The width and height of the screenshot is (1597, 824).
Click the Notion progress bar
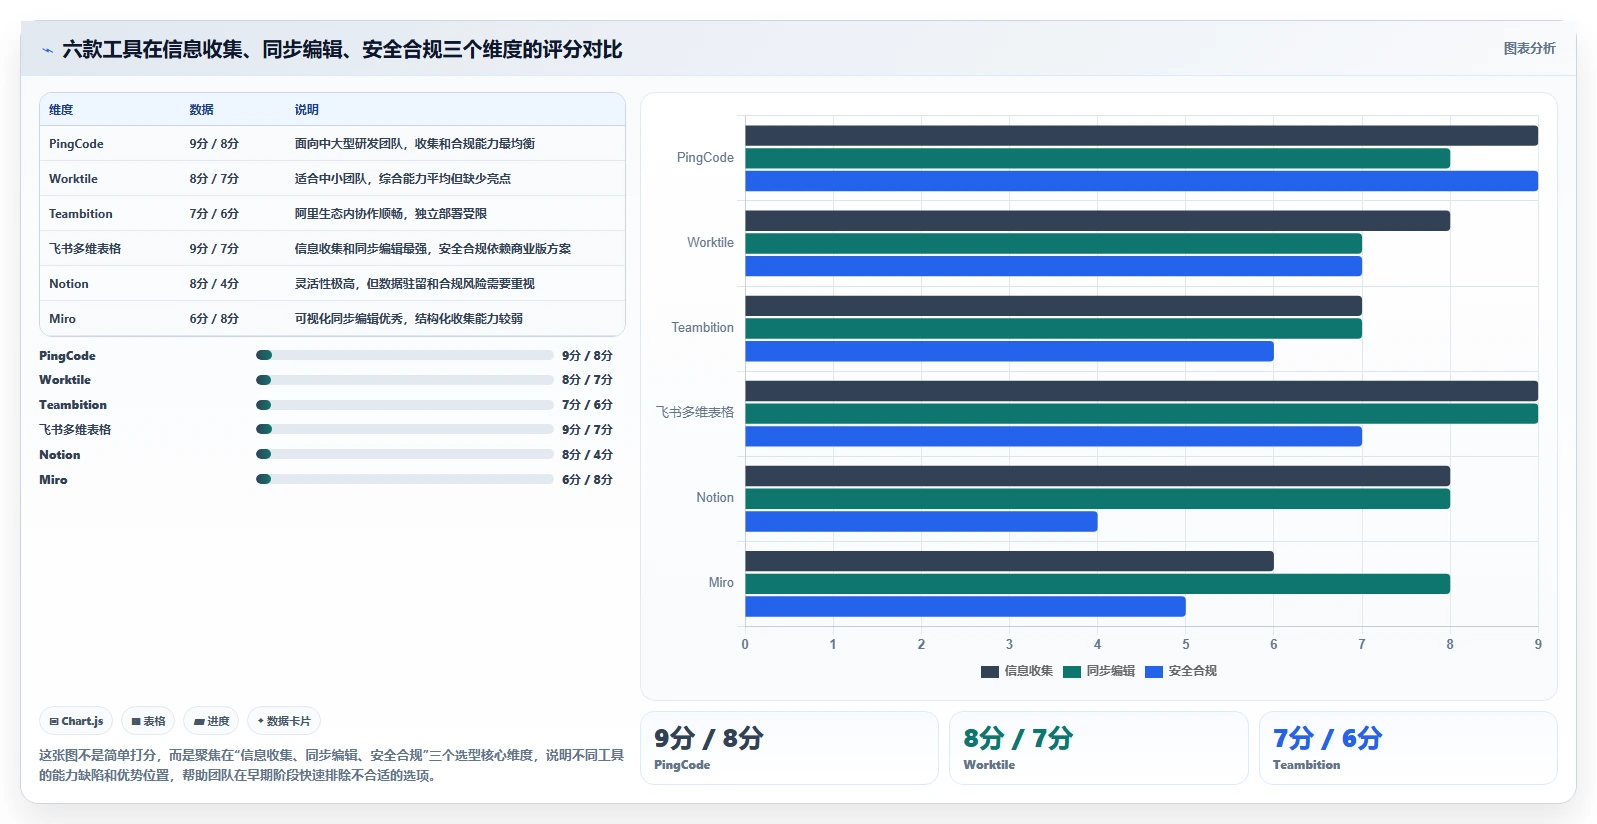tap(404, 454)
